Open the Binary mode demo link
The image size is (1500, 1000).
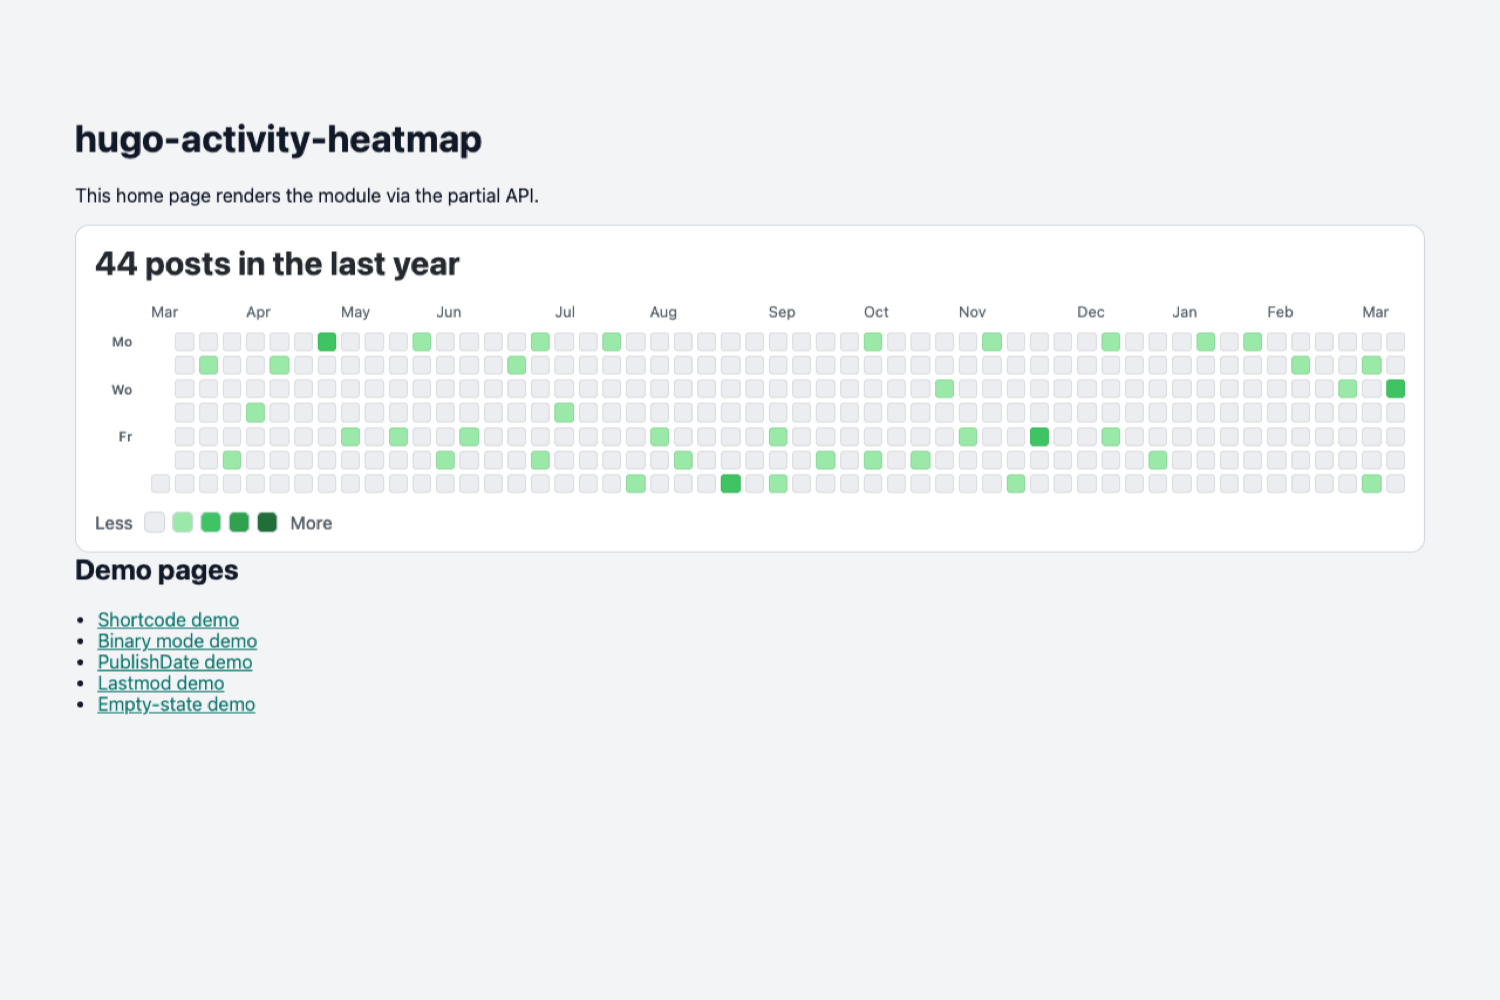click(x=177, y=641)
